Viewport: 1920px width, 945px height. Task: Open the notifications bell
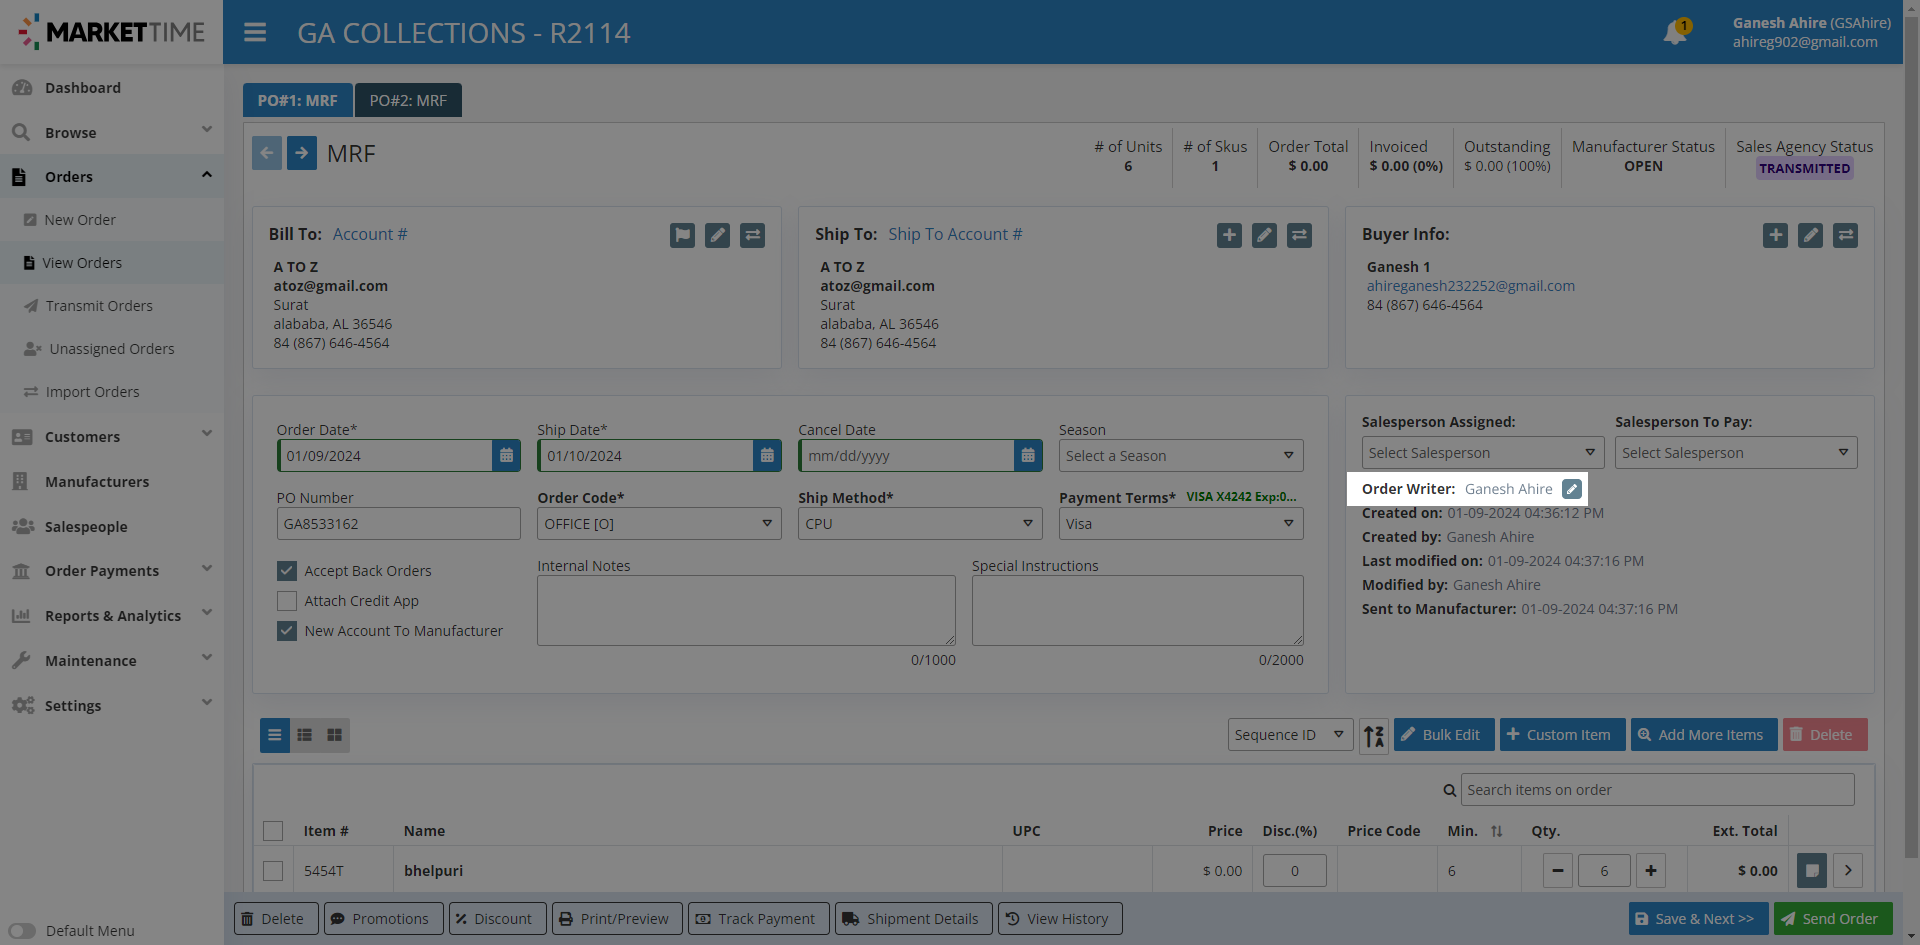click(1675, 32)
